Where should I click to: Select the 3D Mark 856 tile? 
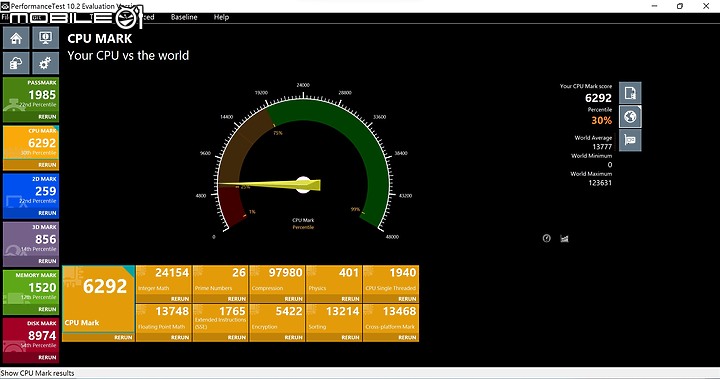[x=31, y=239]
